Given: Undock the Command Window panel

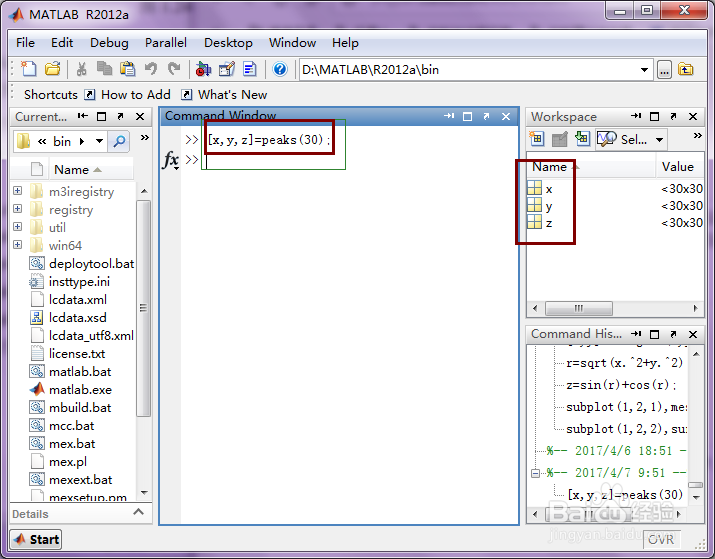Looking at the screenshot, I should [487, 116].
